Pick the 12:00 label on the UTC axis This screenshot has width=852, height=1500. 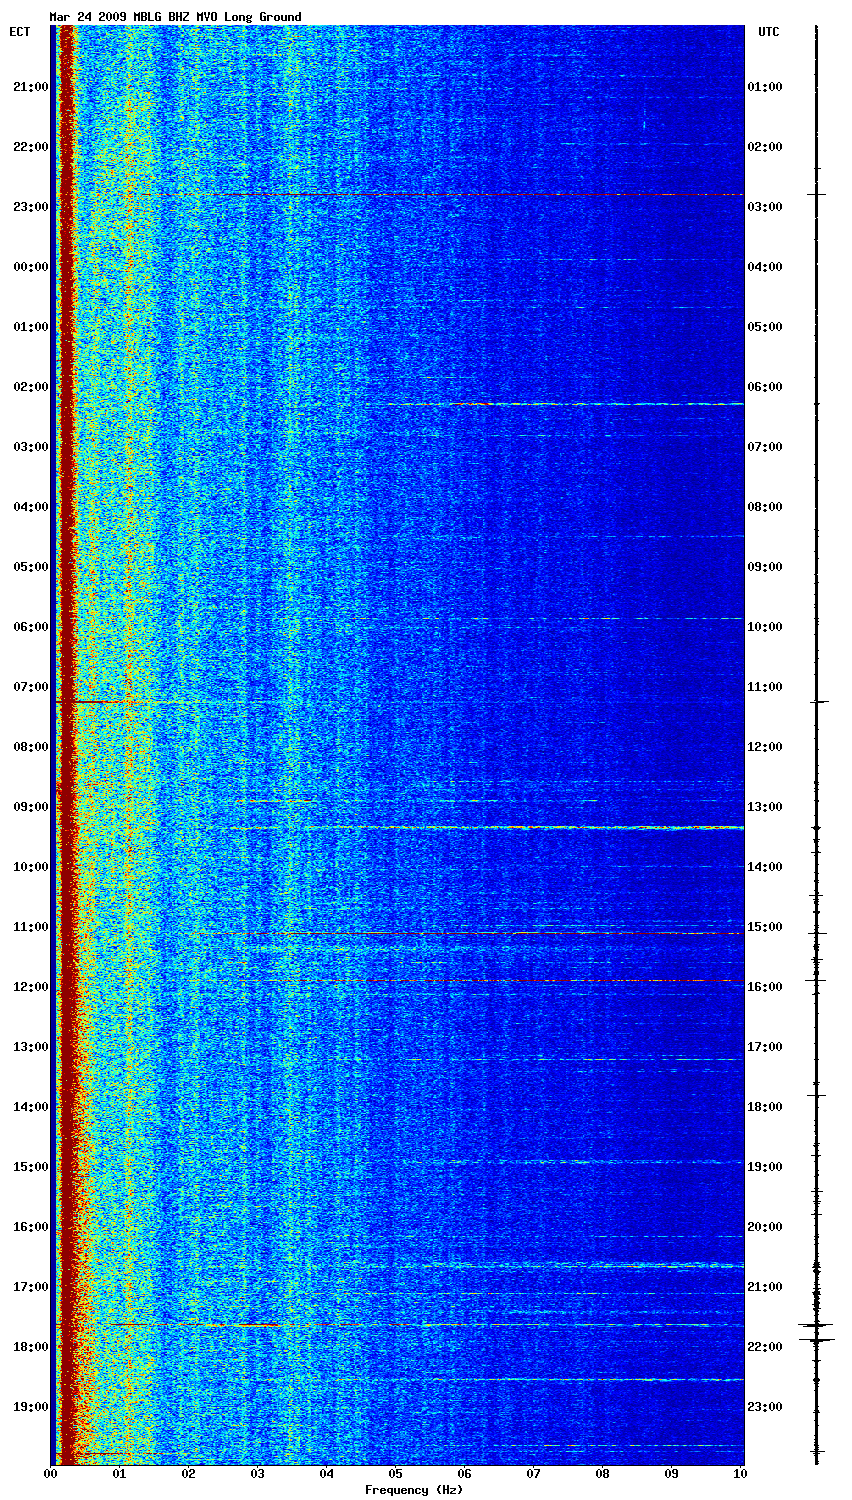765,747
